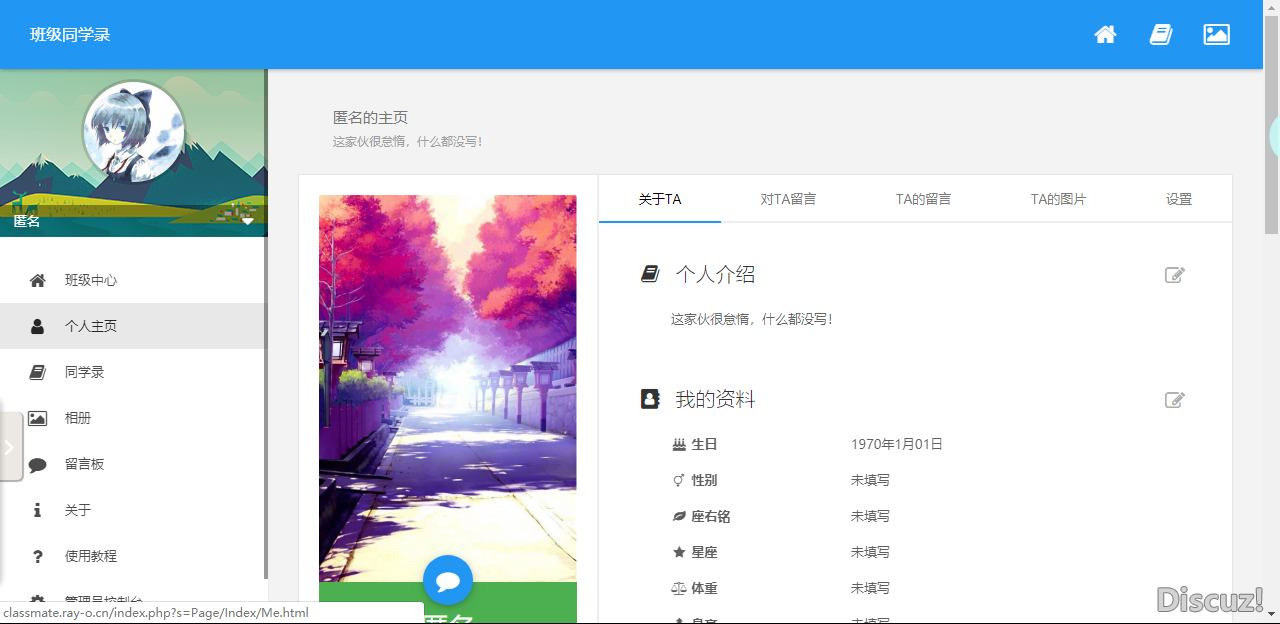Open the TA的留言 tab
This screenshot has height=624, width=1280.
[x=923, y=199]
